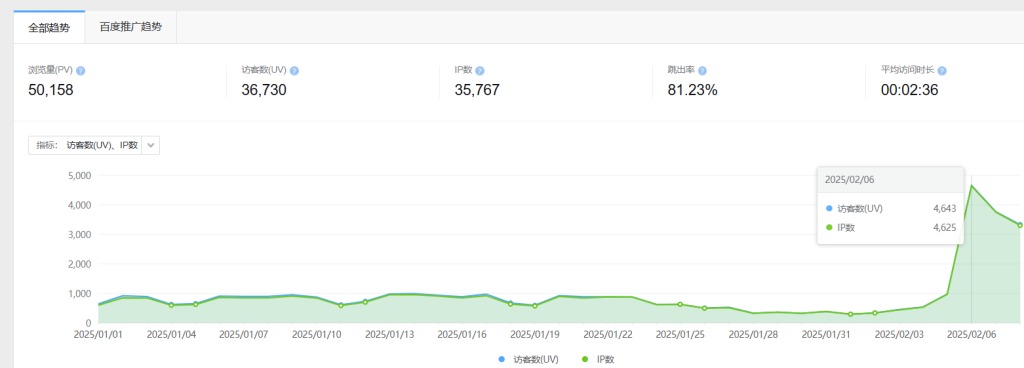Expand the 指标 metrics dropdown arrow

tap(151, 146)
